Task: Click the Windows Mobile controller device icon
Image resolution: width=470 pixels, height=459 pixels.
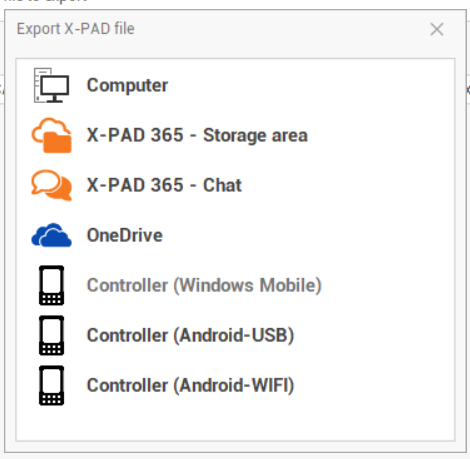Action: click(51, 285)
